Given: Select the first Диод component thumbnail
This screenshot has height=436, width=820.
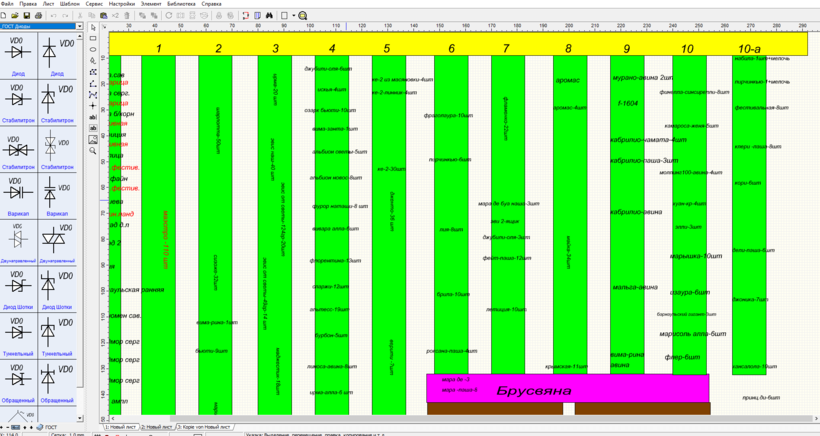Looking at the screenshot, I should coord(18,53).
